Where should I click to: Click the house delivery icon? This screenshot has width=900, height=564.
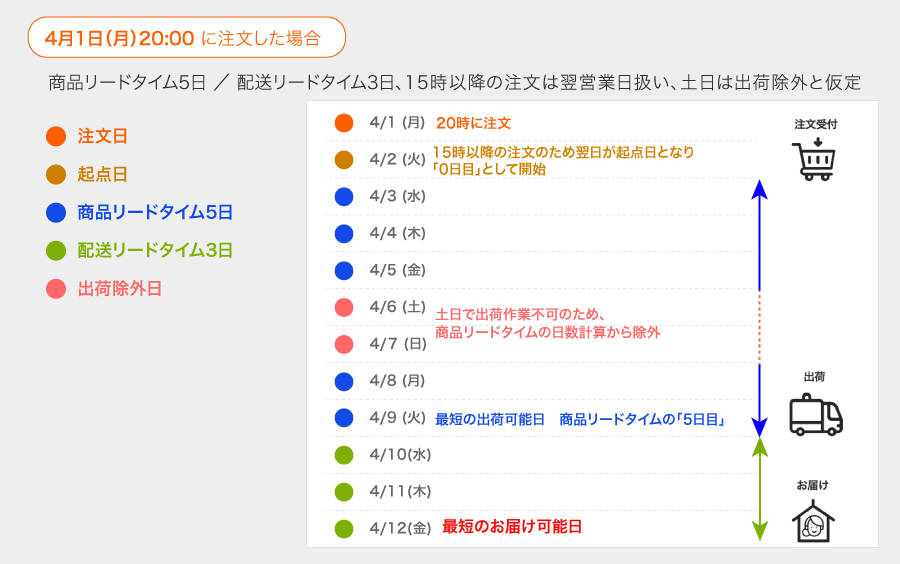click(x=813, y=521)
